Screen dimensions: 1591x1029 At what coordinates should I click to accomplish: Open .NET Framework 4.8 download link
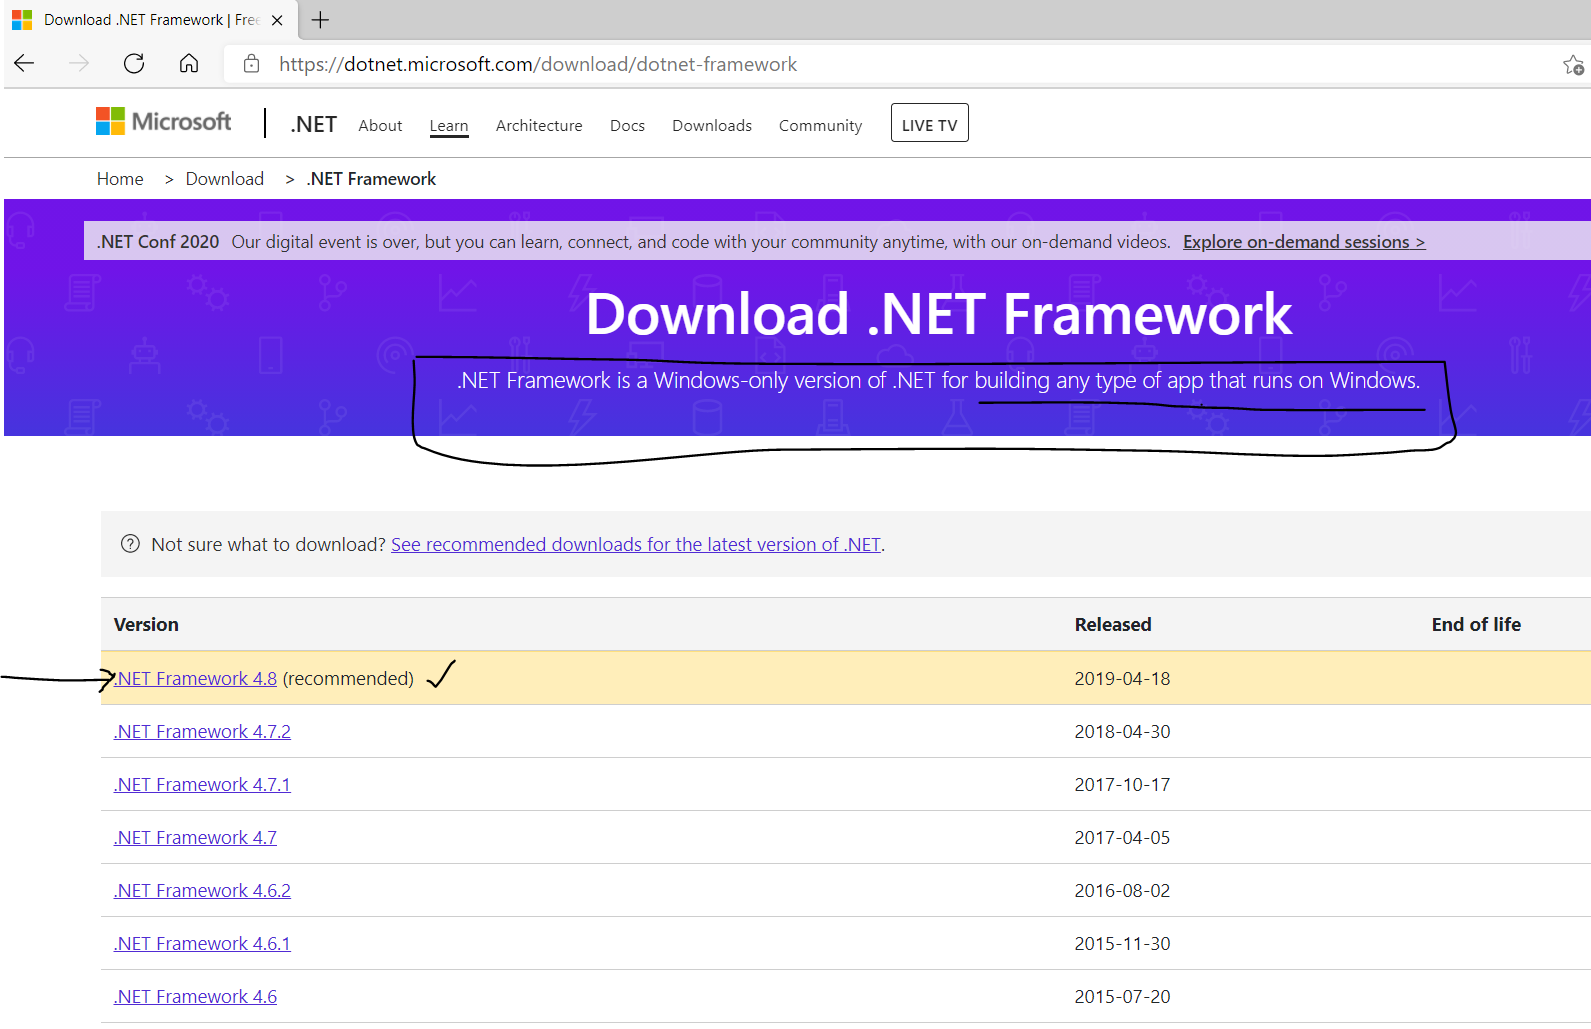pyautogui.click(x=195, y=678)
